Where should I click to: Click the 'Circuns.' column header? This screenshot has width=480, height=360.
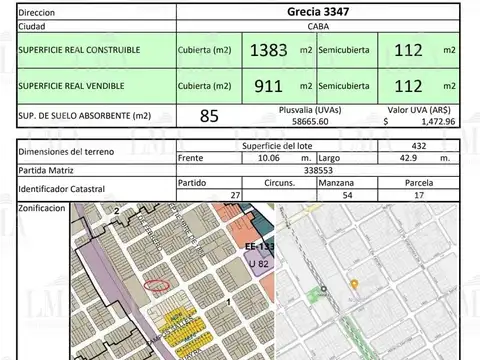pyautogui.click(x=279, y=183)
